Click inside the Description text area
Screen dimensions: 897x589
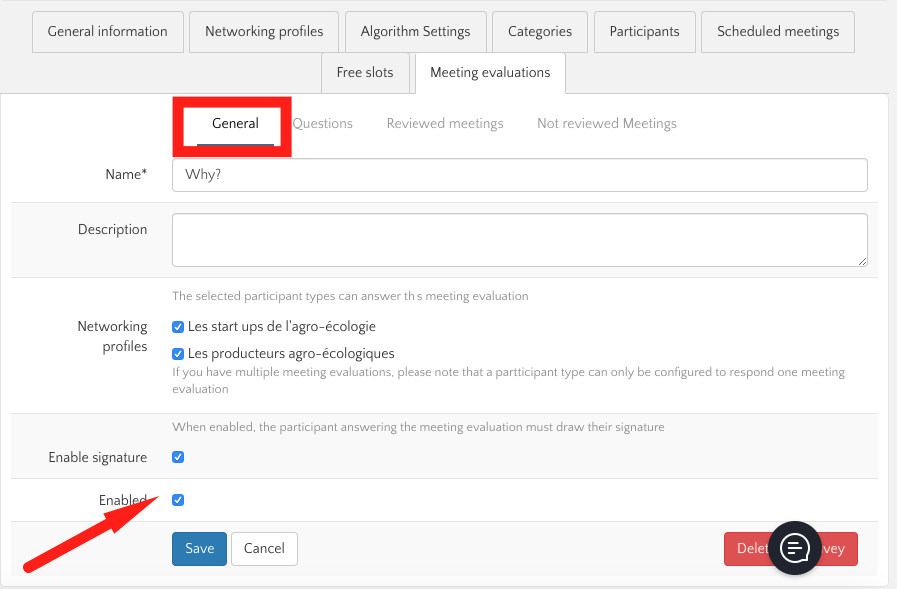click(519, 240)
